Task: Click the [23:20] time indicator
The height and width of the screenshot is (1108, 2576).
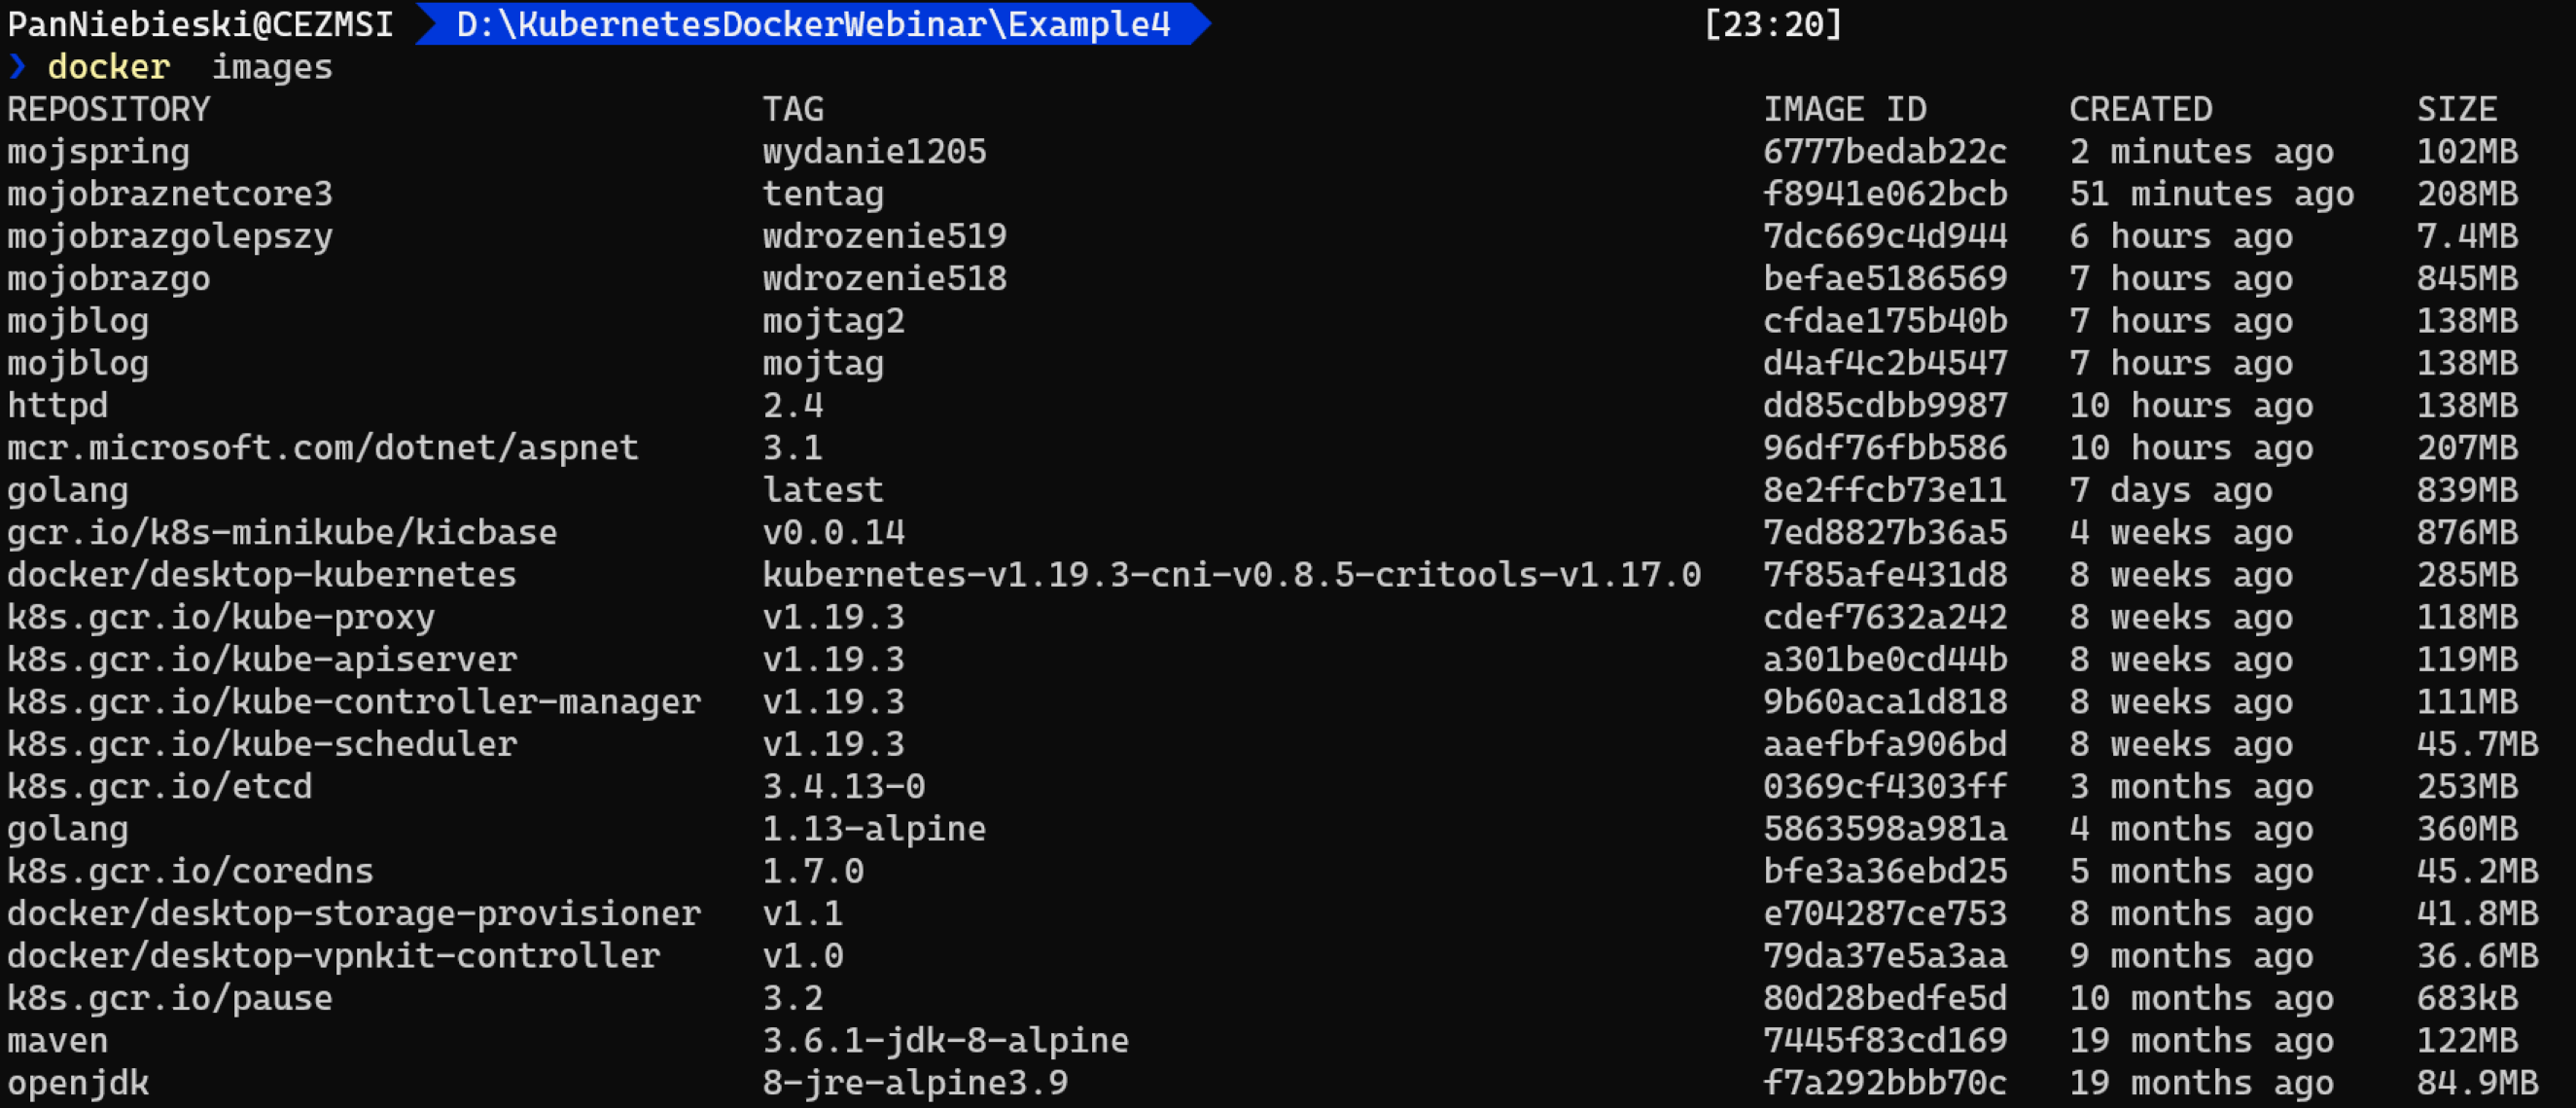Action: coord(1772,24)
